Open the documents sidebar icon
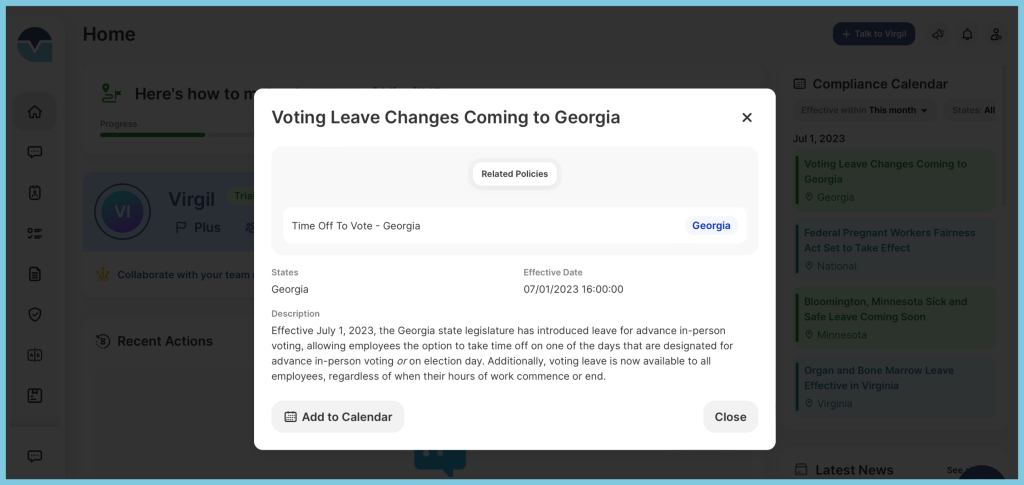Screen dimensions: 1024x485 click(35, 274)
